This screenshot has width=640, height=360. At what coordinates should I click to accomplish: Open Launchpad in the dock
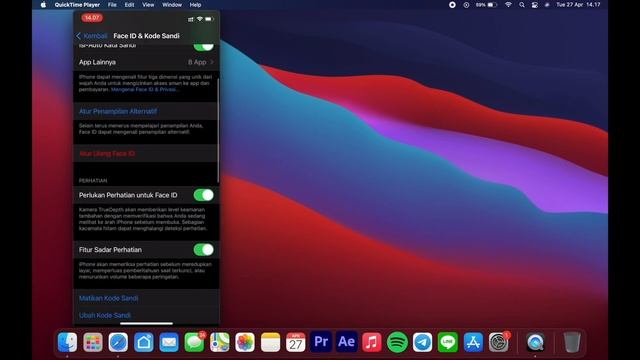click(93, 342)
